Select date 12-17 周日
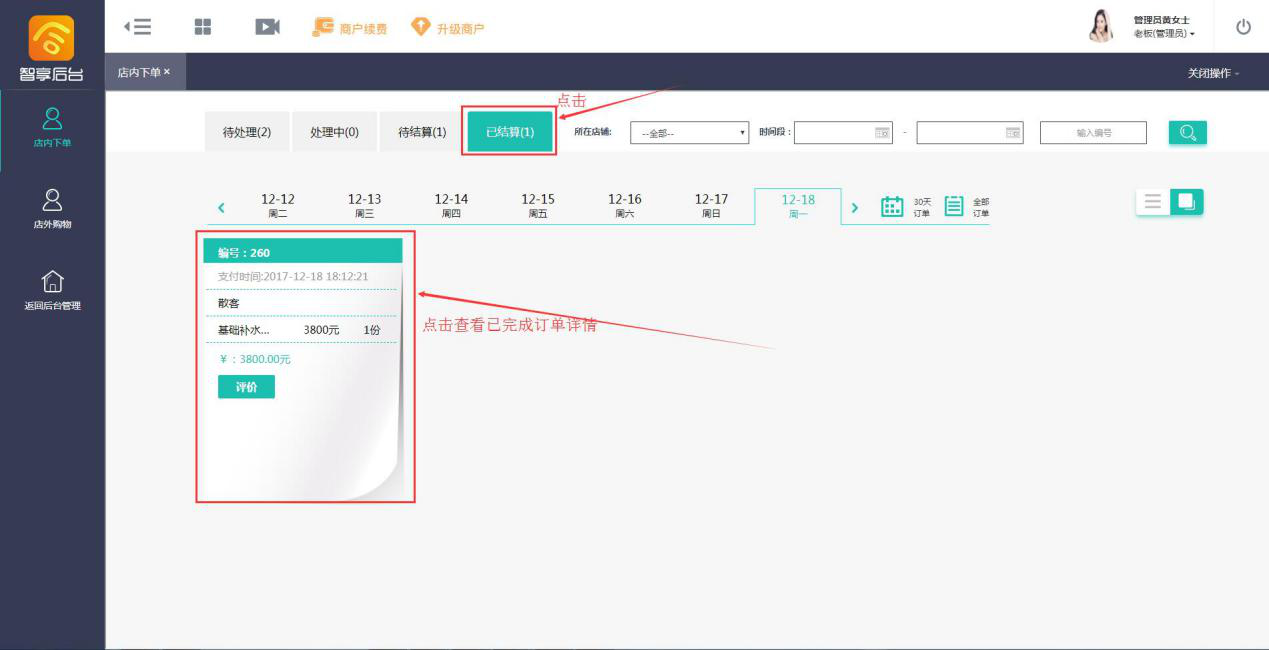The image size is (1269, 650). click(x=711, y=205)
